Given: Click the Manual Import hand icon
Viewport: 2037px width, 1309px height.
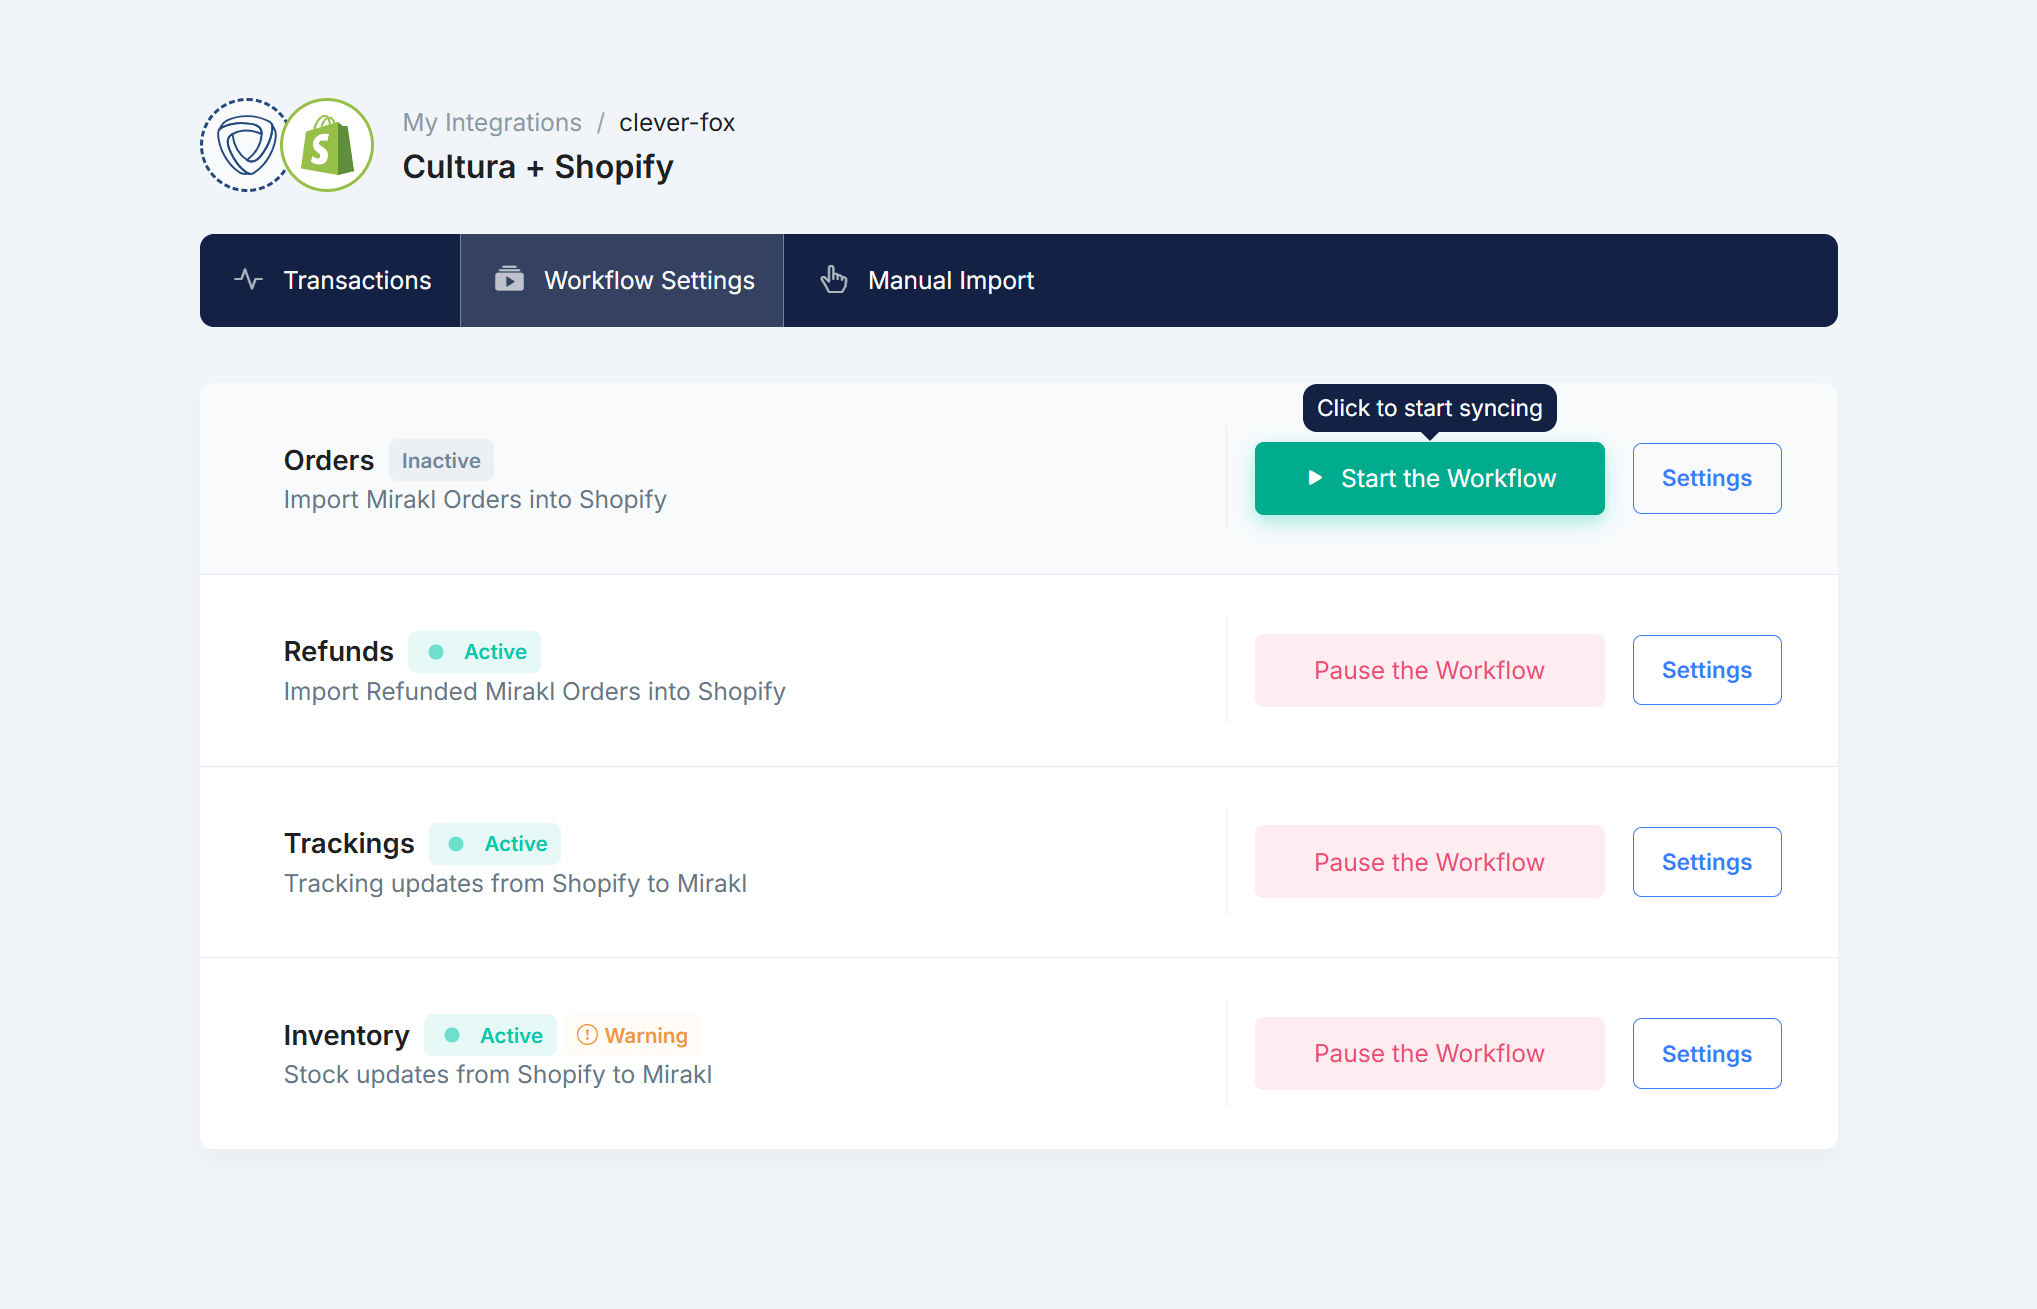Looking at the screenshot, I should [x=834, y=279].
